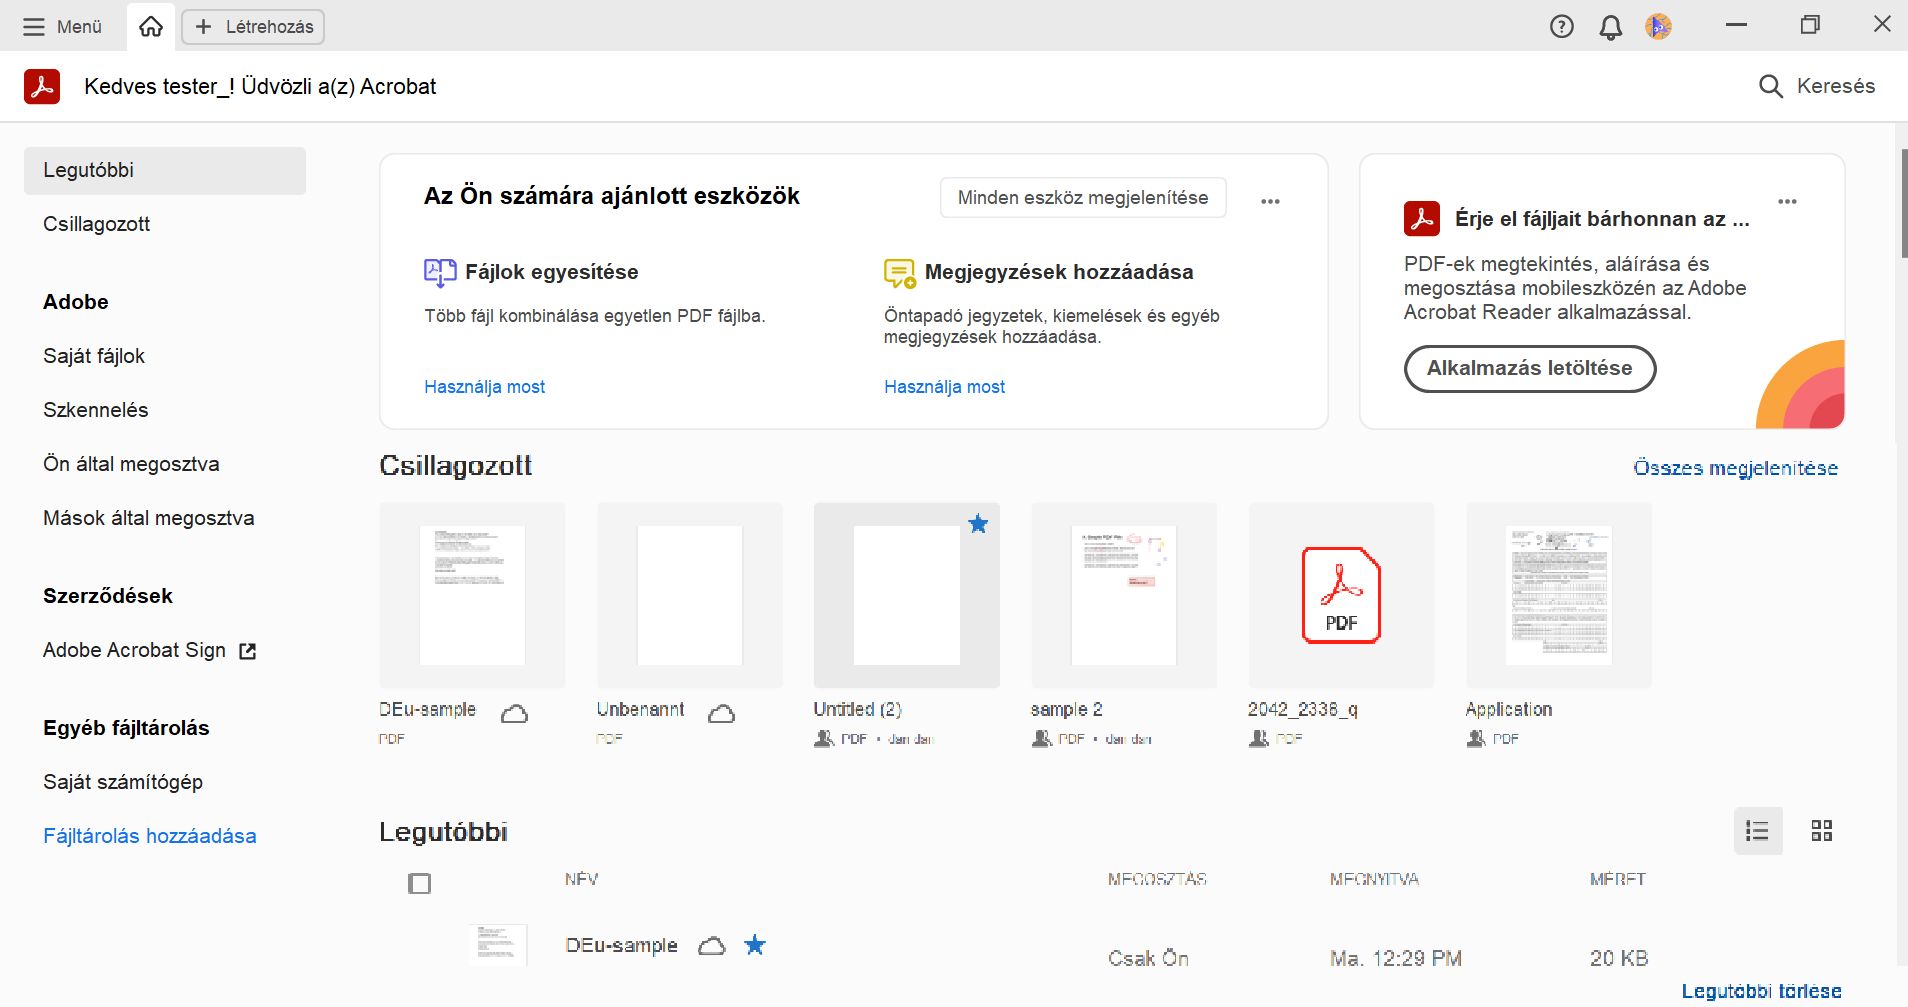This screenshot has height=1007, width=1908.
Task: Click the shared people icon under Application
Action: 1476,739
